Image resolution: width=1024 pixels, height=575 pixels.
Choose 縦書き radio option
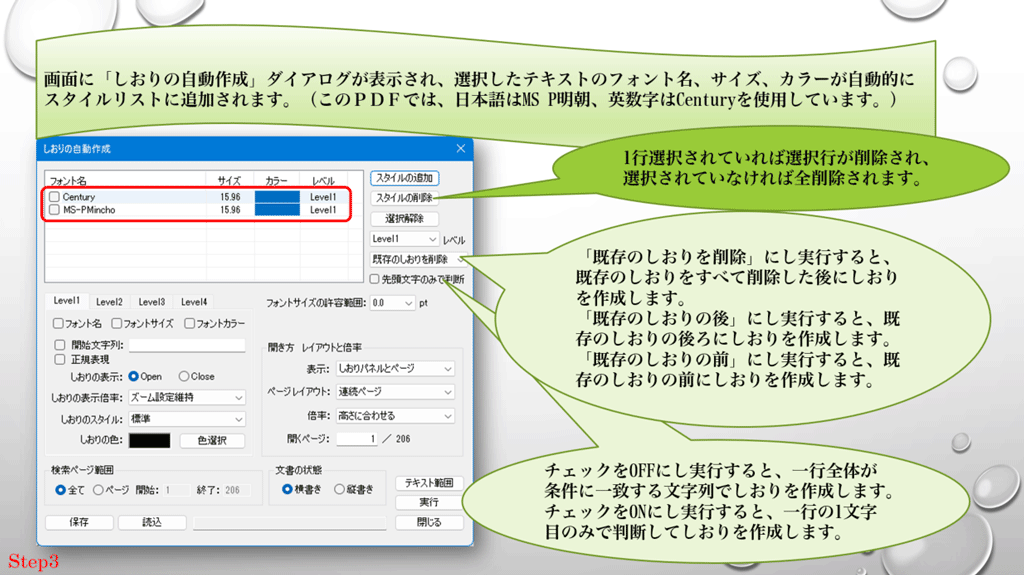[340, 489]
